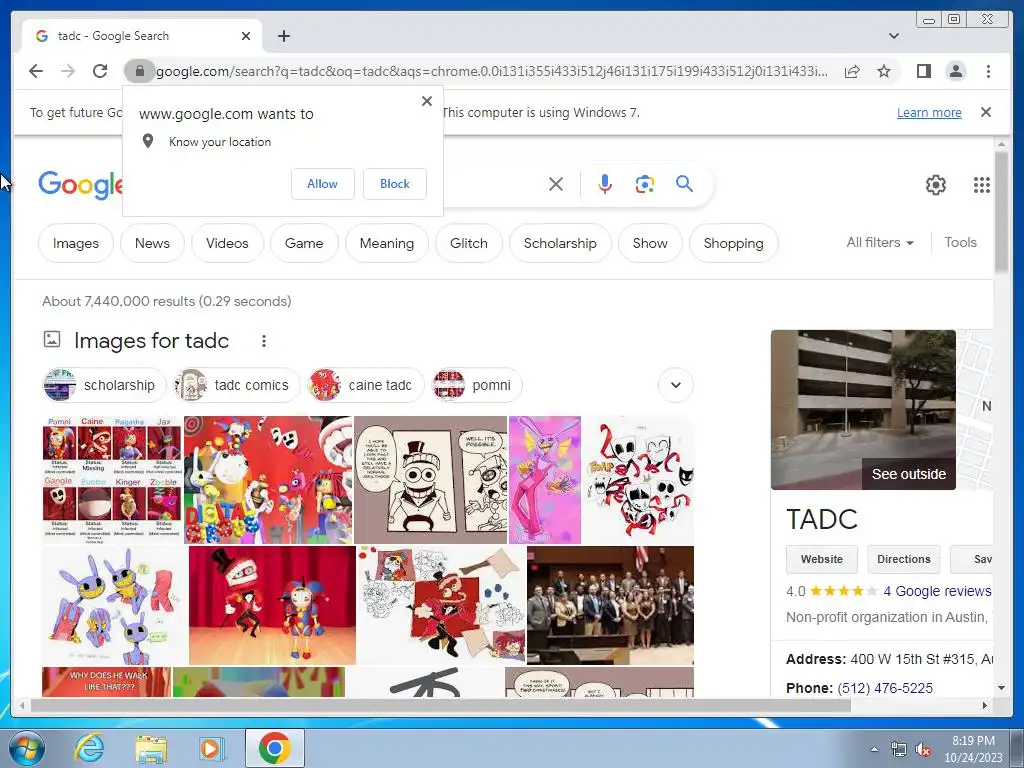The height and width of the screenshot is (768, 1024).
Task: Filter images by scholarship chip
Action: tap(104, 385)
